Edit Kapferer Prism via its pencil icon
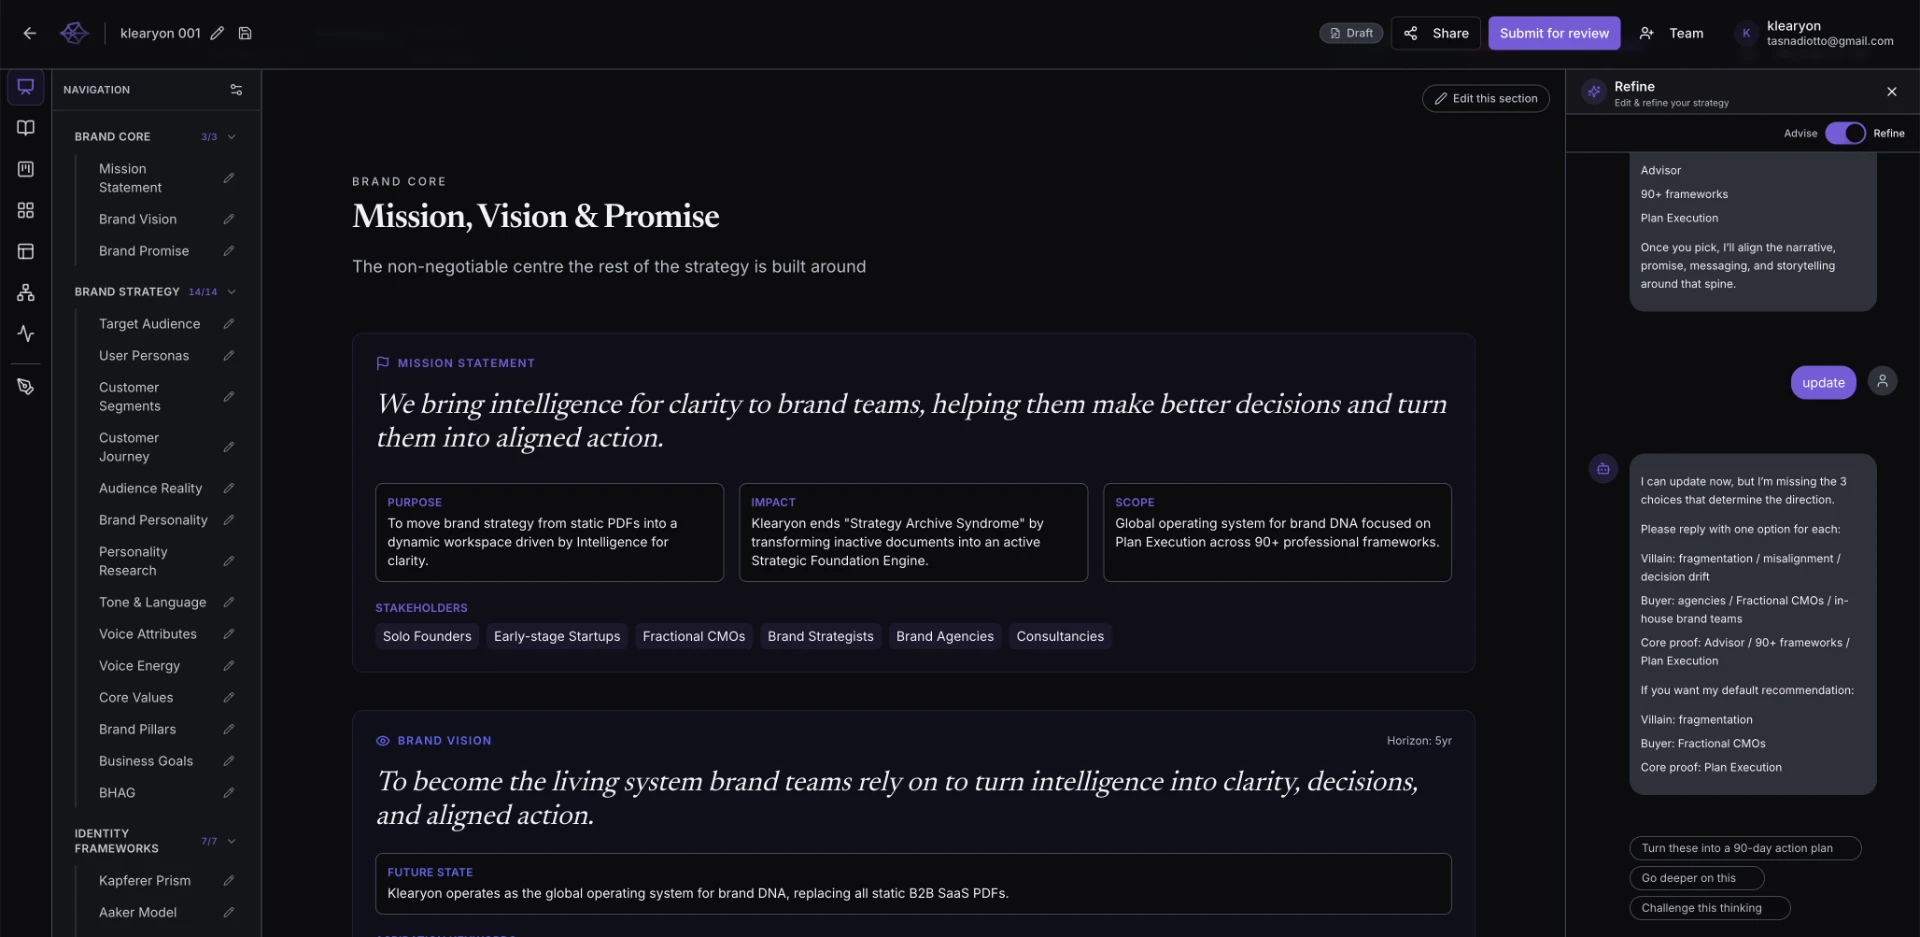Screen dimensions: 1920x937 (x=229, y=881)
